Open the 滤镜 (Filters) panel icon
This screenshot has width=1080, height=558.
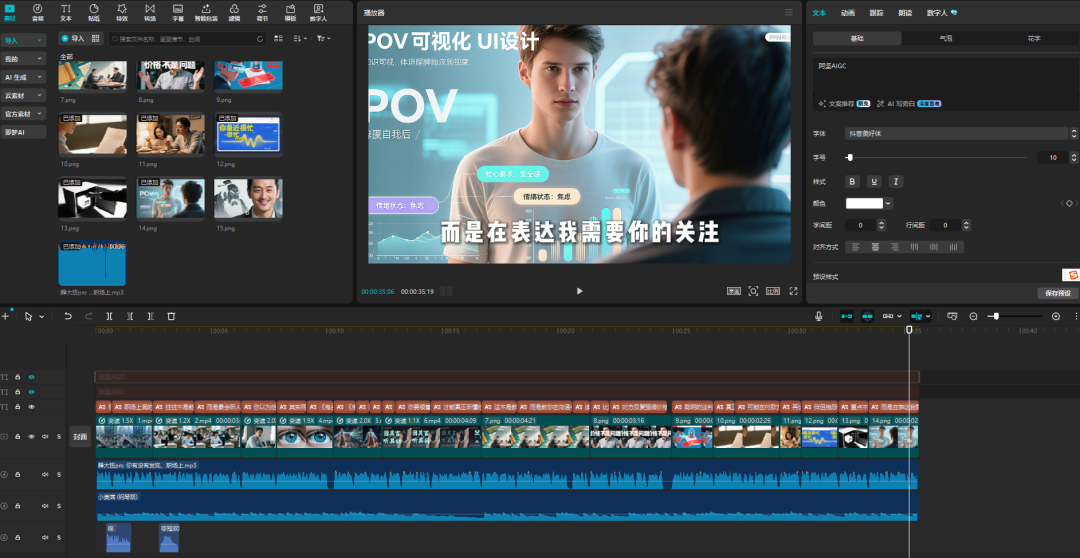pyautogui.click(x=234, y=12)
